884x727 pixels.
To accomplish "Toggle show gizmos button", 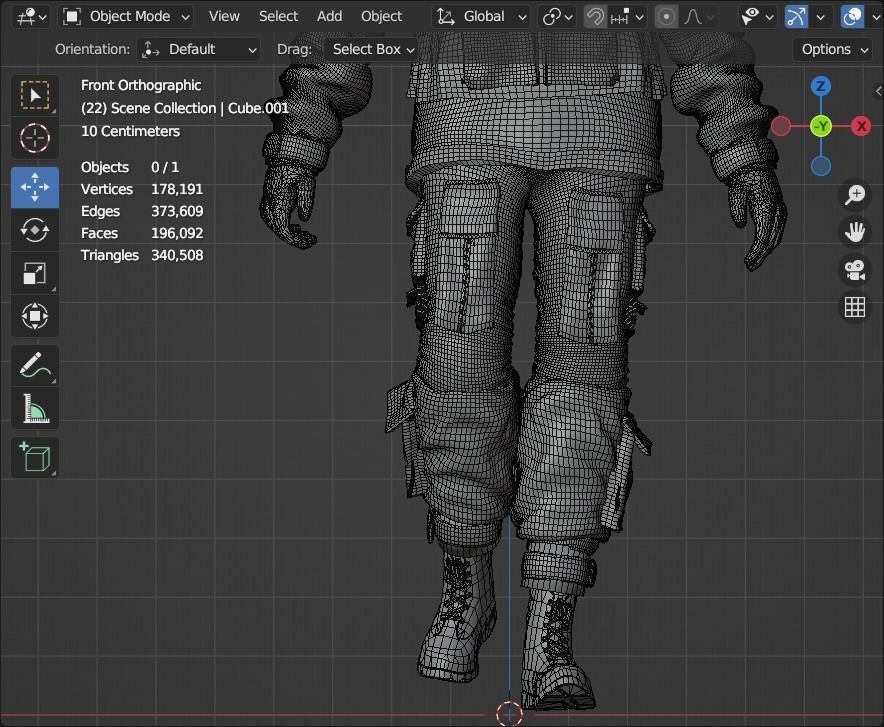I will pyautogui.click(x=796, y=17).
